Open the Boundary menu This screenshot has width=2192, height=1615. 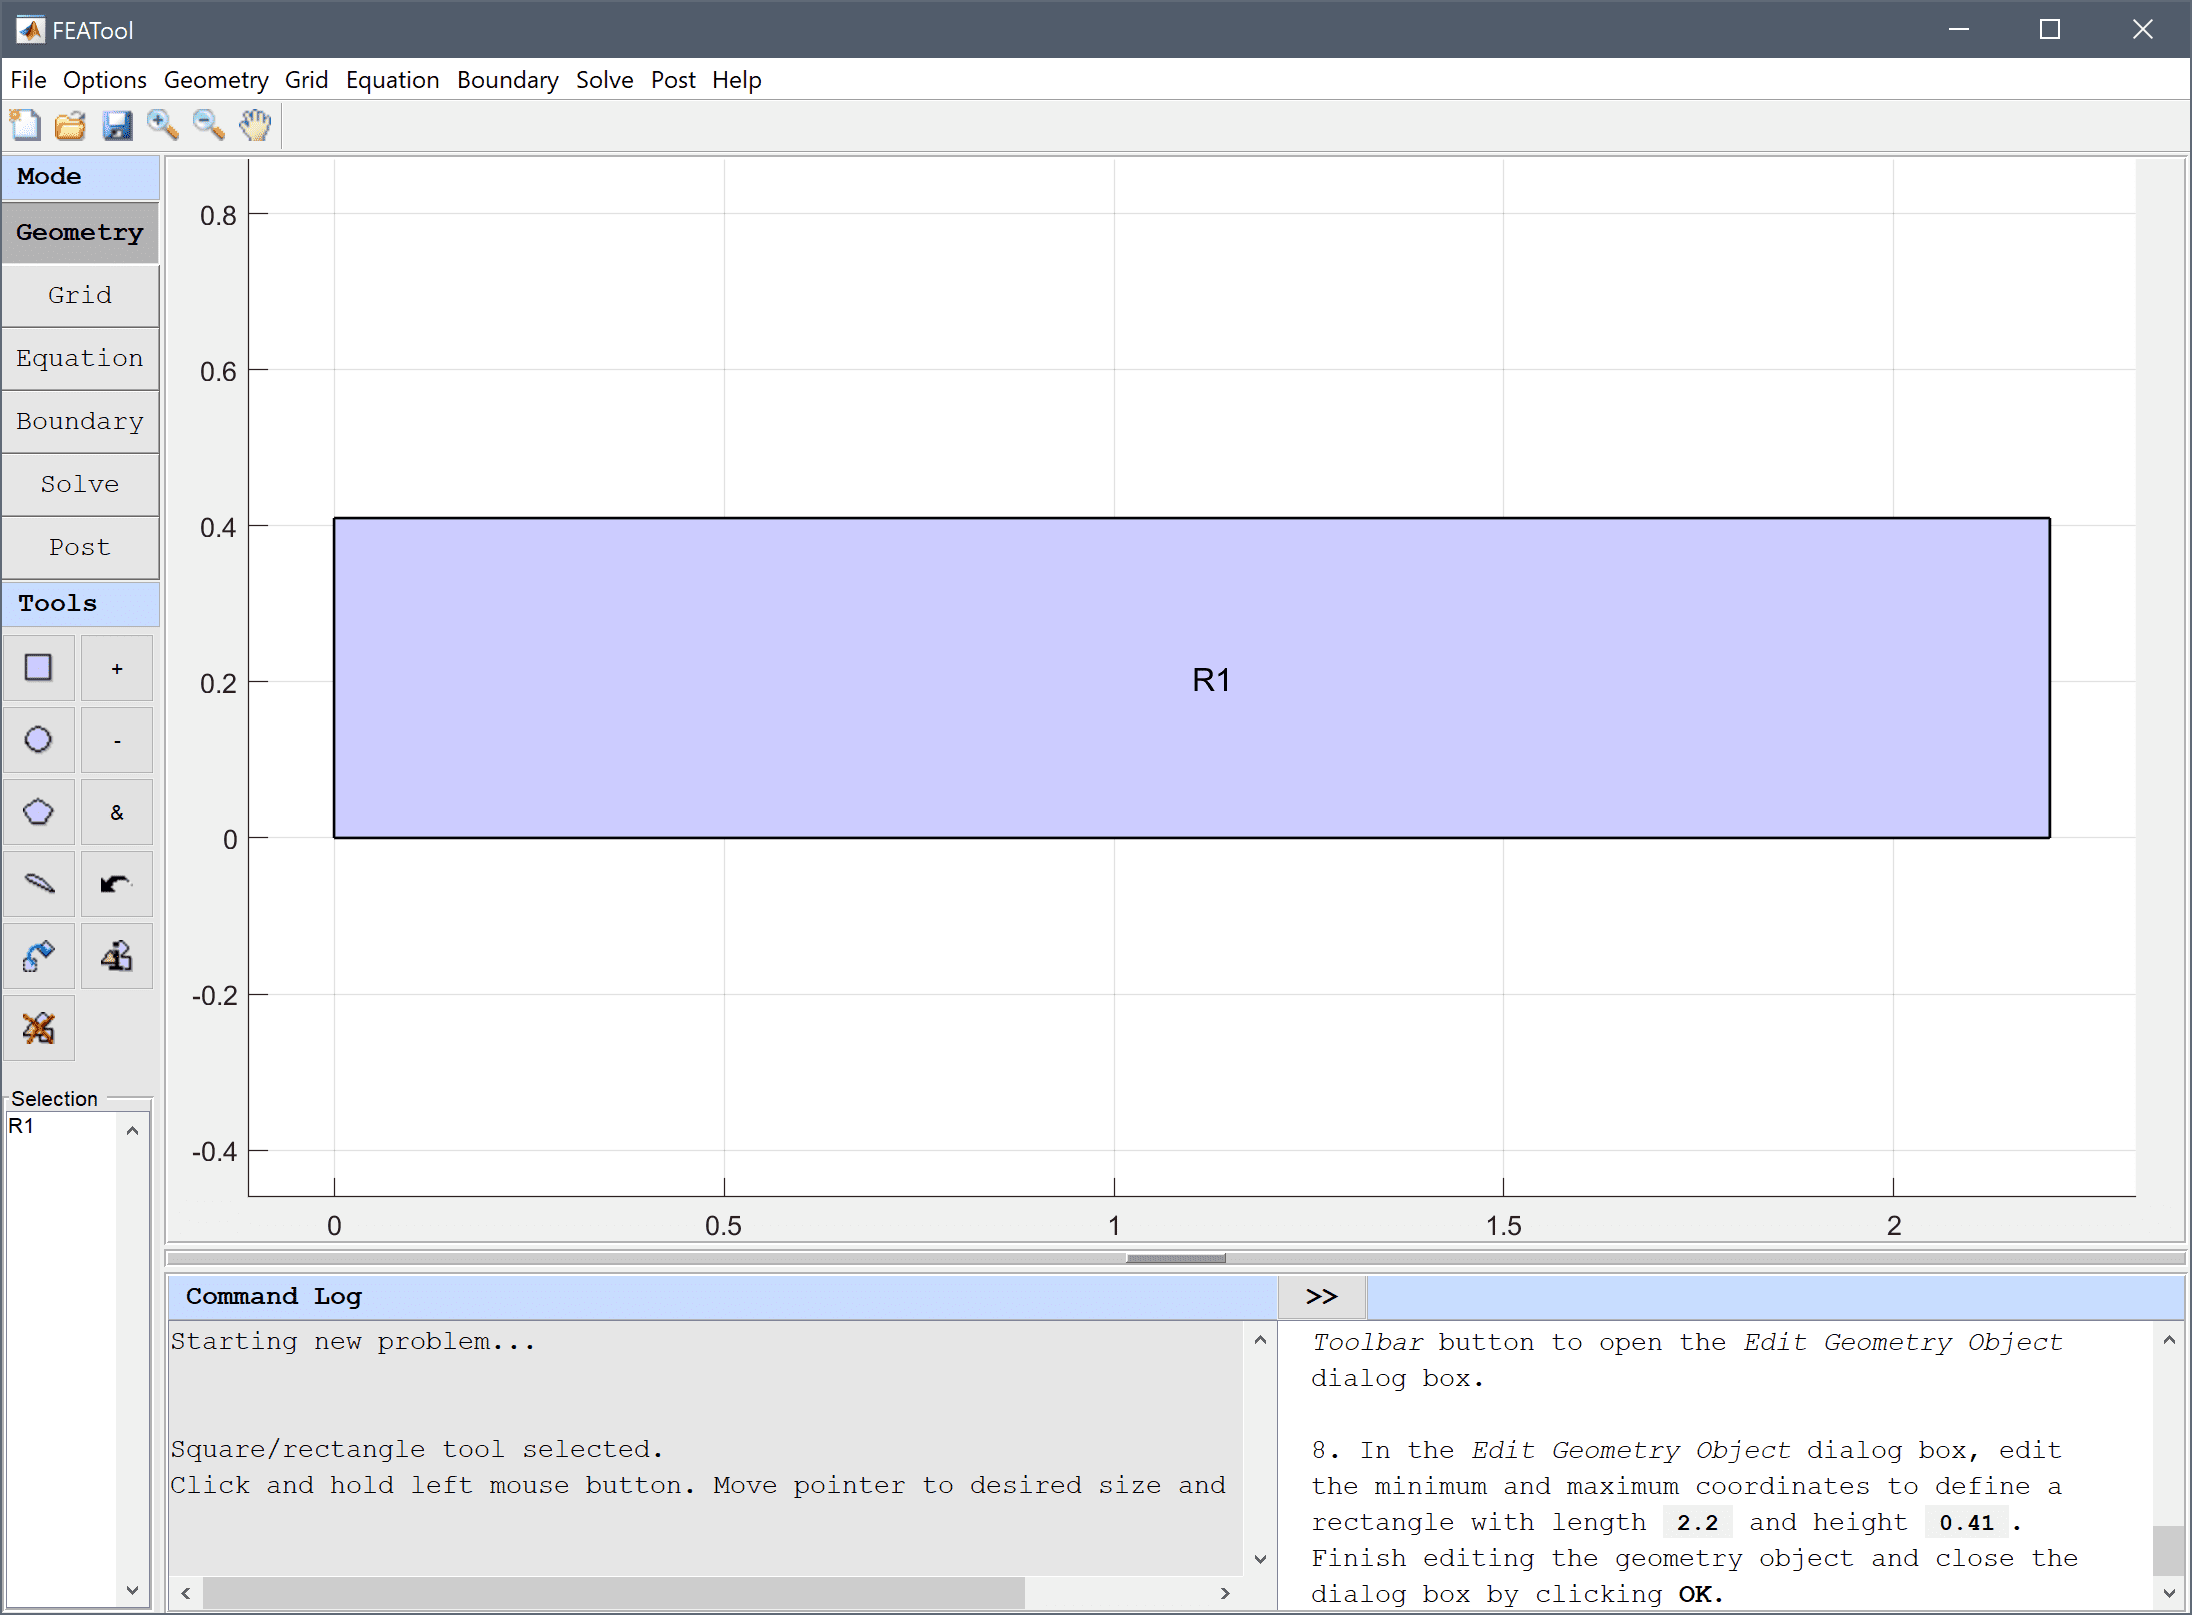point(508,80)
